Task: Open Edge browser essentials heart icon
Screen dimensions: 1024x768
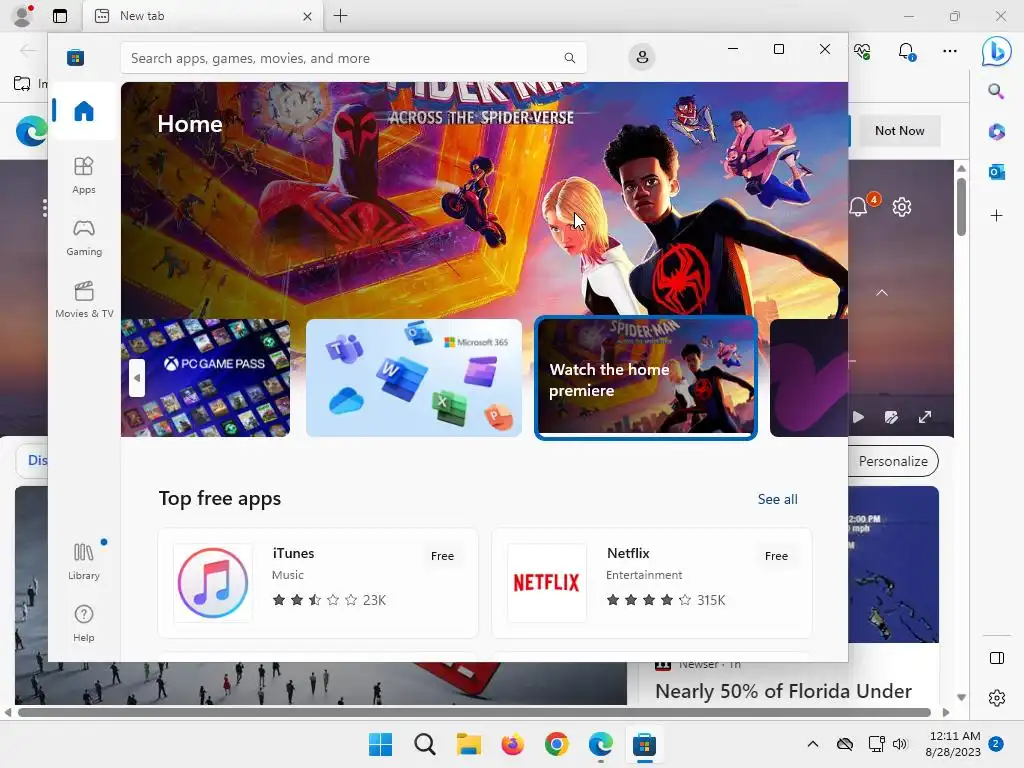Action: coord(862,51)
